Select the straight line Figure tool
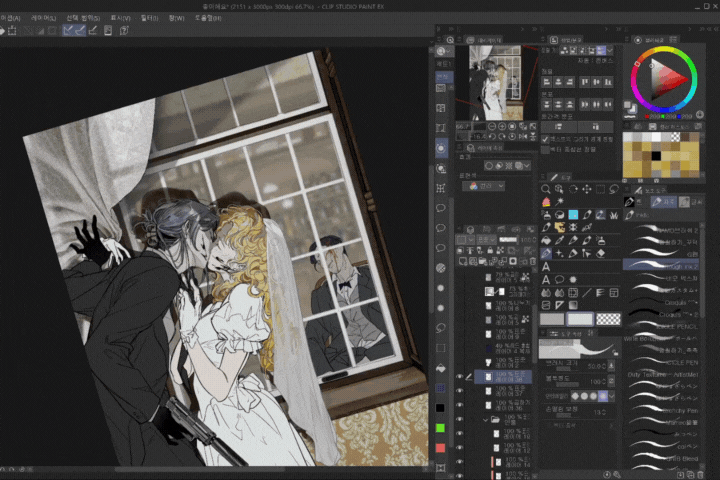The image size is (720, 480). [586, 293]
